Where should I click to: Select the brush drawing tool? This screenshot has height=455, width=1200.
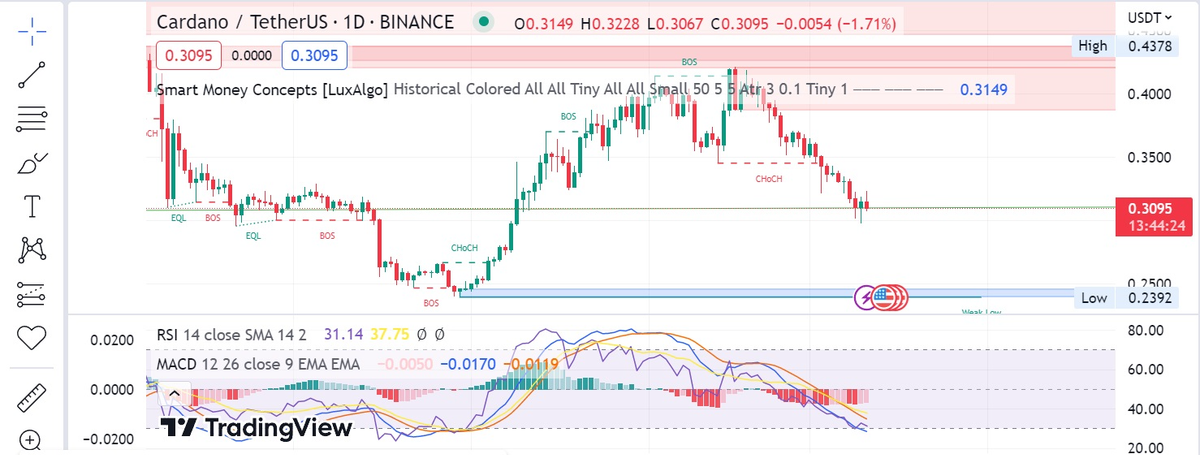coord(32,163)
